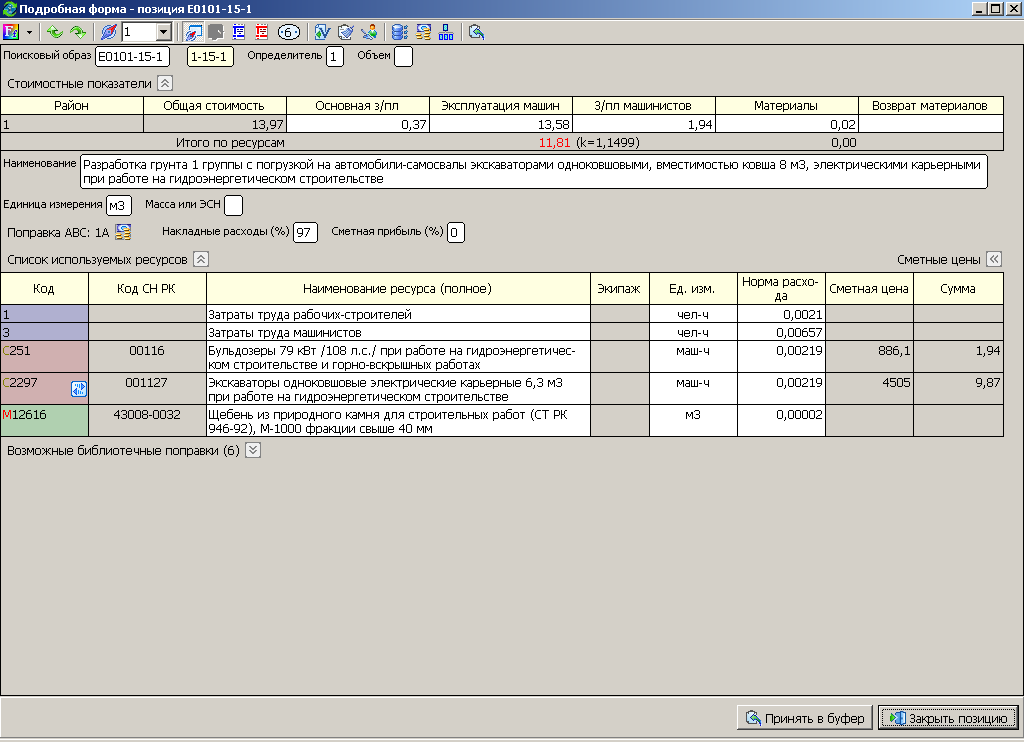
Task: Click the compass icon in toolbar
Action: tap(109, 32)
